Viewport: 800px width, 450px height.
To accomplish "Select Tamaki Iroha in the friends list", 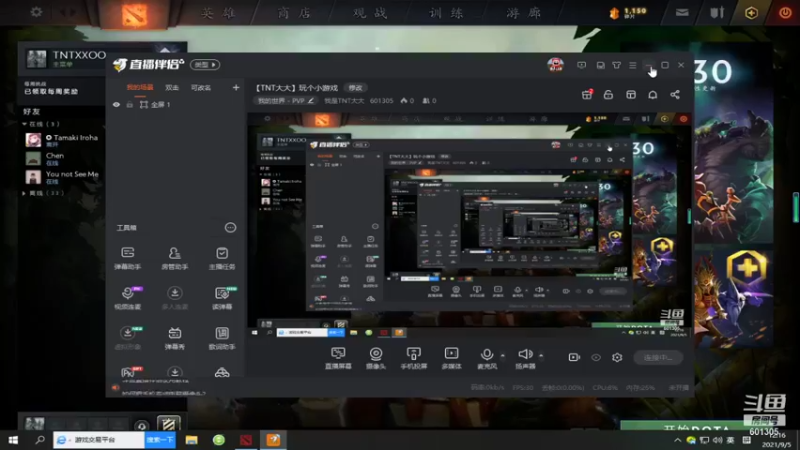I will [62, 140].
